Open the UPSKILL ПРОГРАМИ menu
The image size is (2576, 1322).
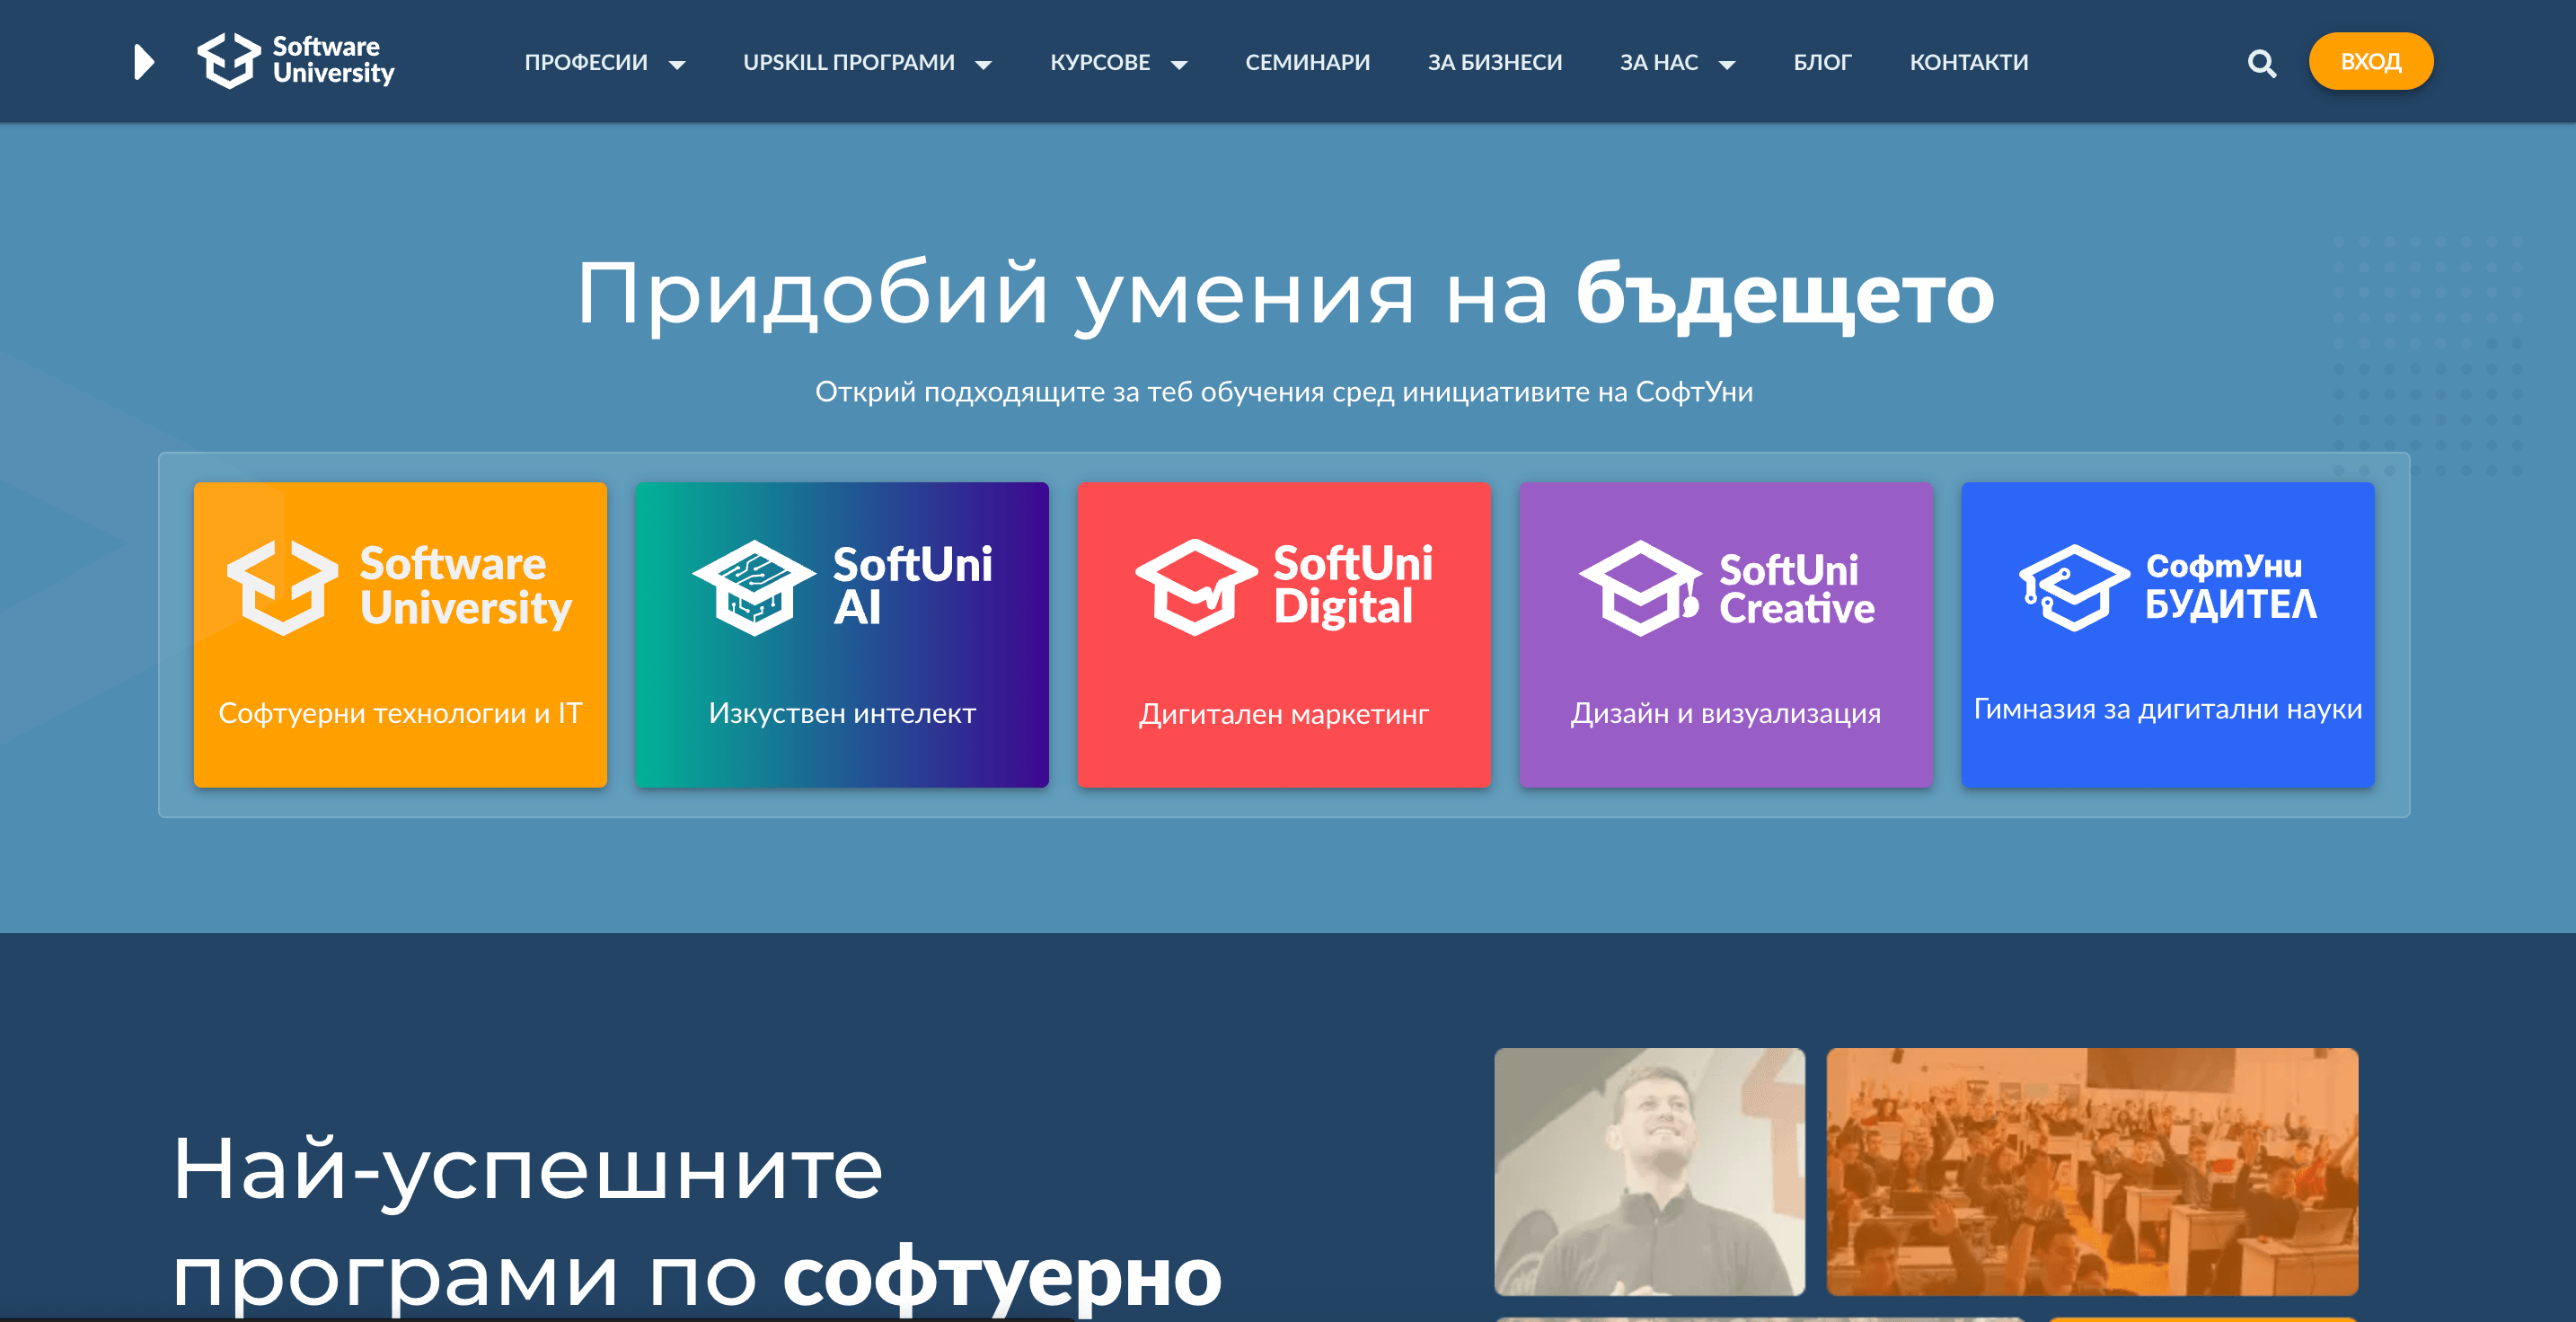pyautogui.click(x=848, y=62)
